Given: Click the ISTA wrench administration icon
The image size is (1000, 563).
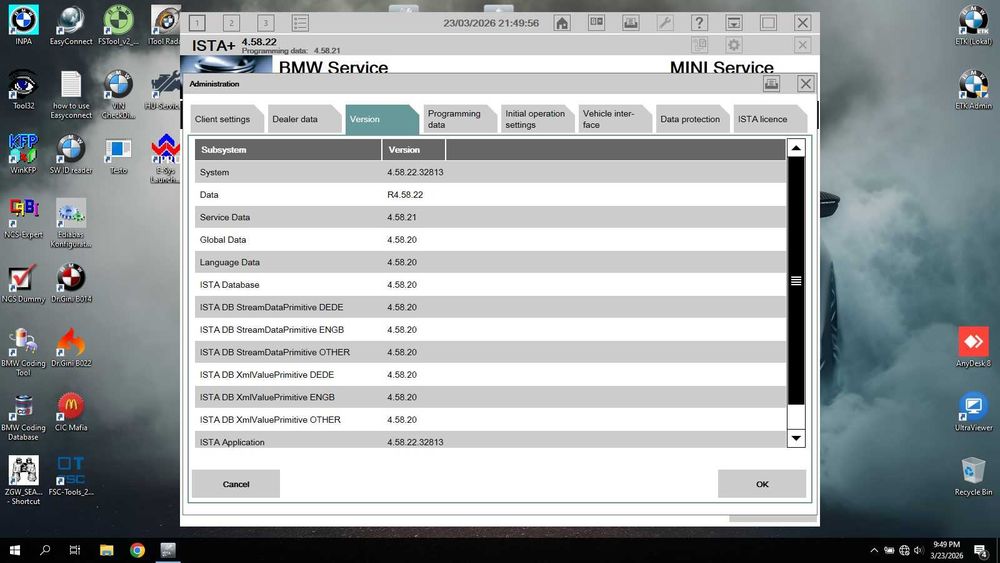Looking at the screenshot, I should pos(665,23).
